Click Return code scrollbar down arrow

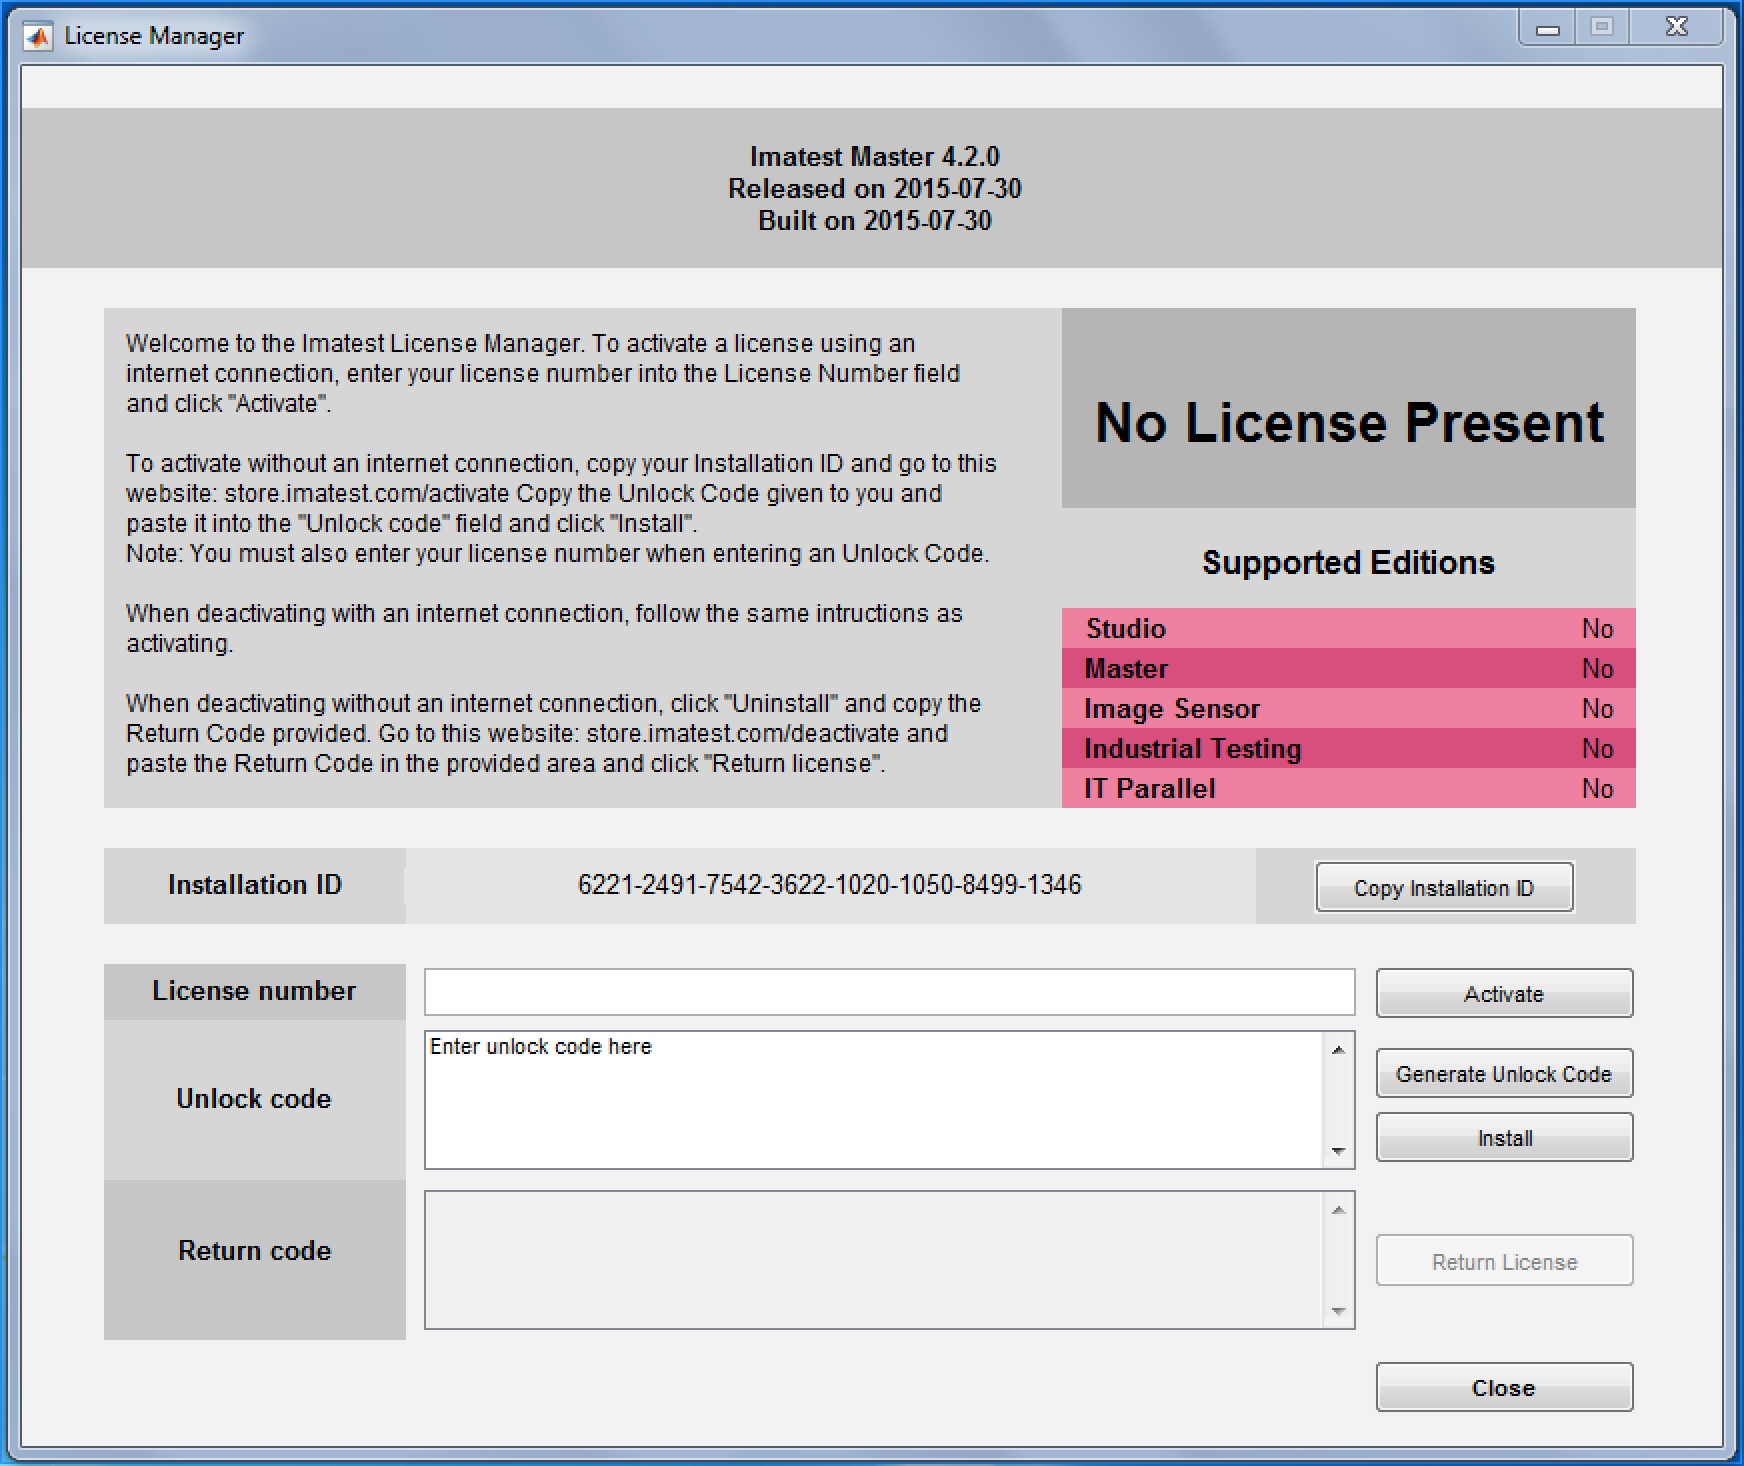1338,1312
